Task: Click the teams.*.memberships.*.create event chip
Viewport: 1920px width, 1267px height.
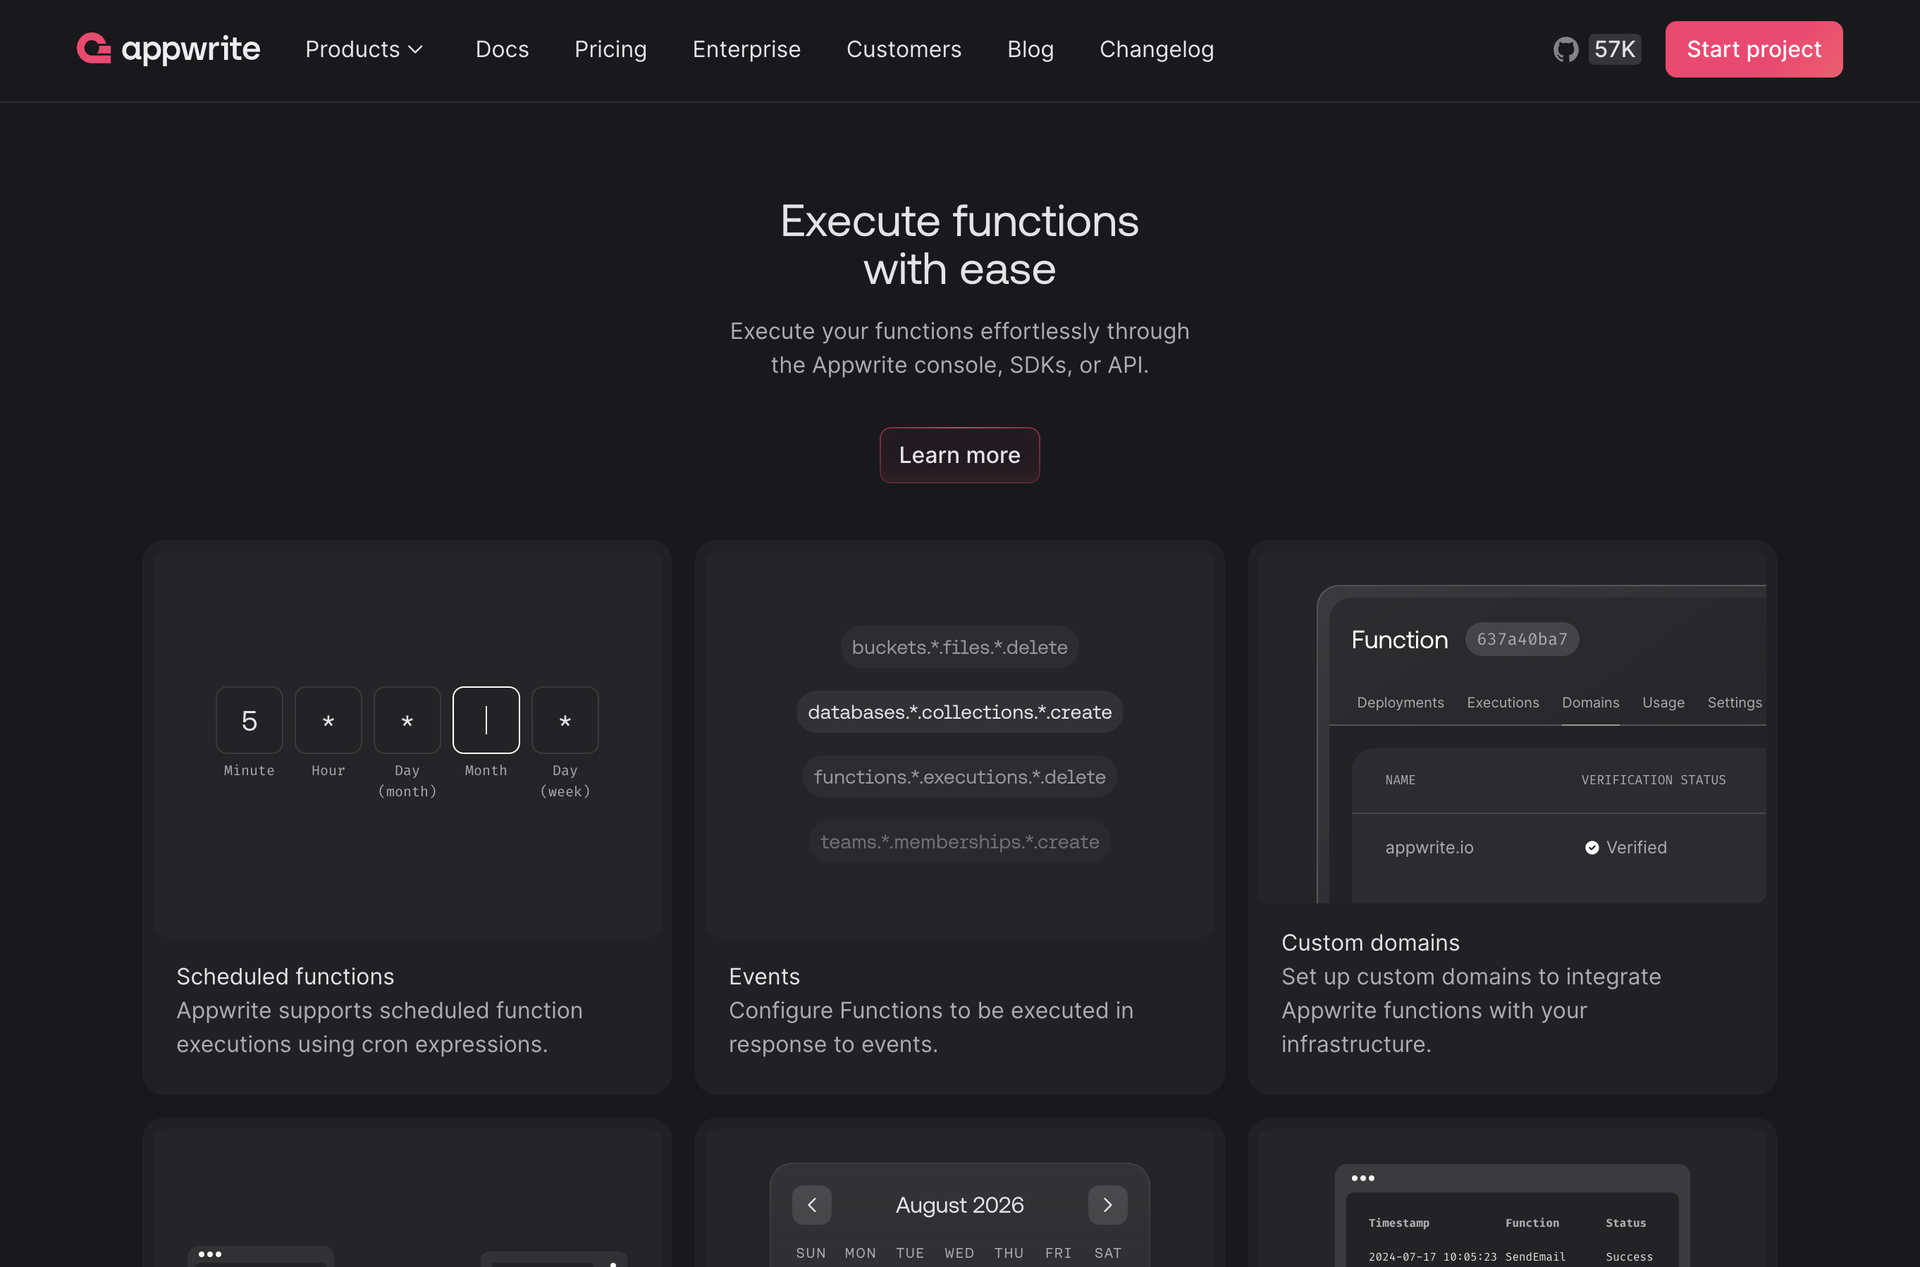Action: pos(960,842)
